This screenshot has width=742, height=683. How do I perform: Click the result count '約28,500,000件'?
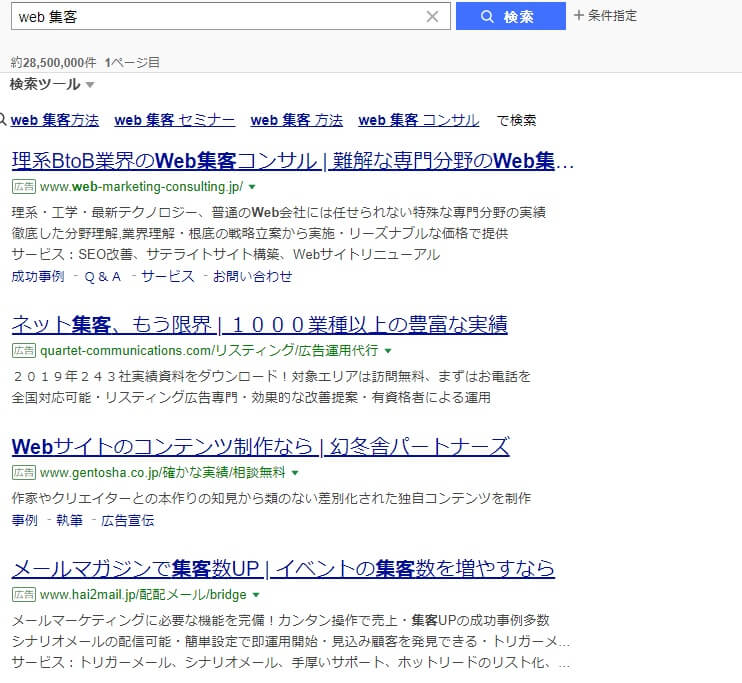click(x=53, y=62)
